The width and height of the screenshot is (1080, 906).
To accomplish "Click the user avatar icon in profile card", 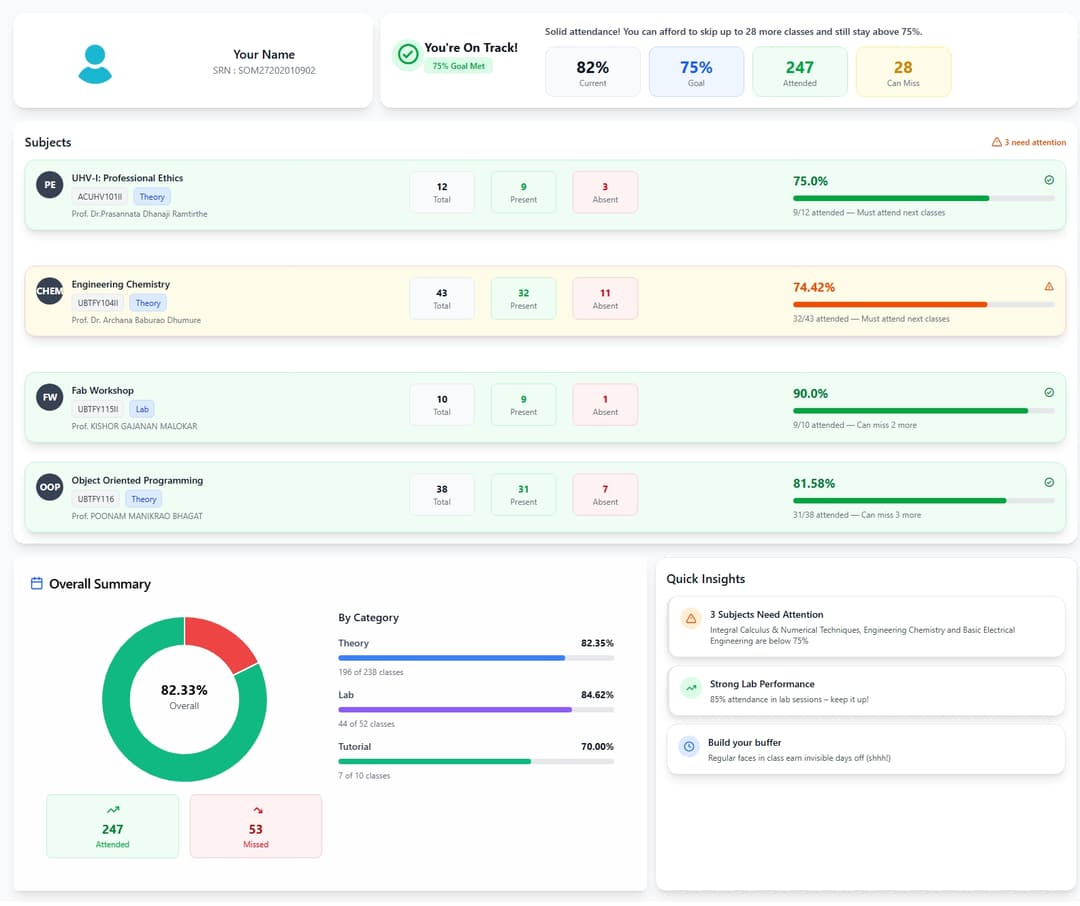I will [x=95, y=62].
